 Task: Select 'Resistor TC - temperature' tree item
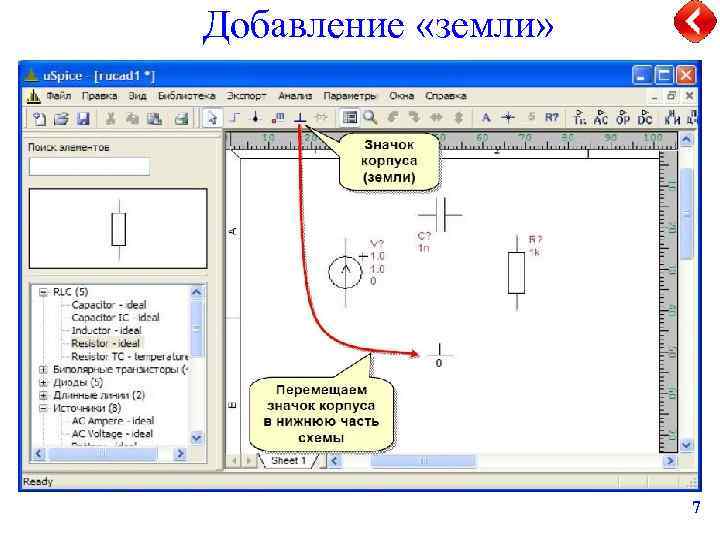(129, 356)
